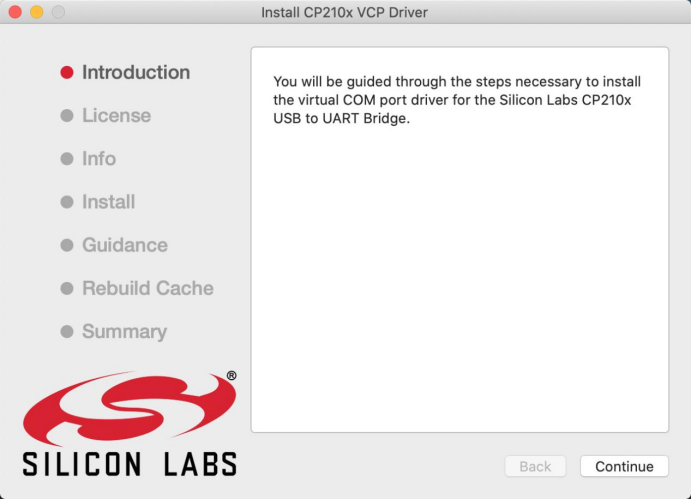Screen dimensions: 692x499
Task: Click the SILICON LABS wordmark text
Action: (130, 464)
